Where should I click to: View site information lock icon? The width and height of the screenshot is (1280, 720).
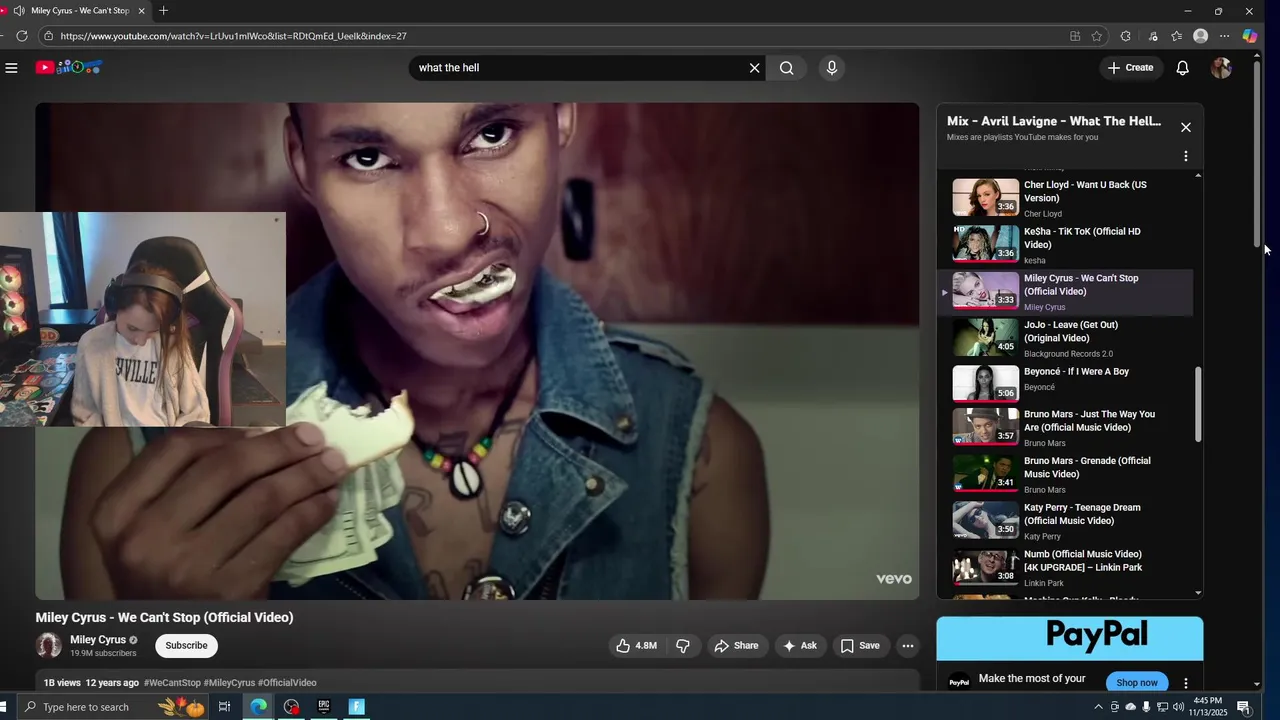48,36
